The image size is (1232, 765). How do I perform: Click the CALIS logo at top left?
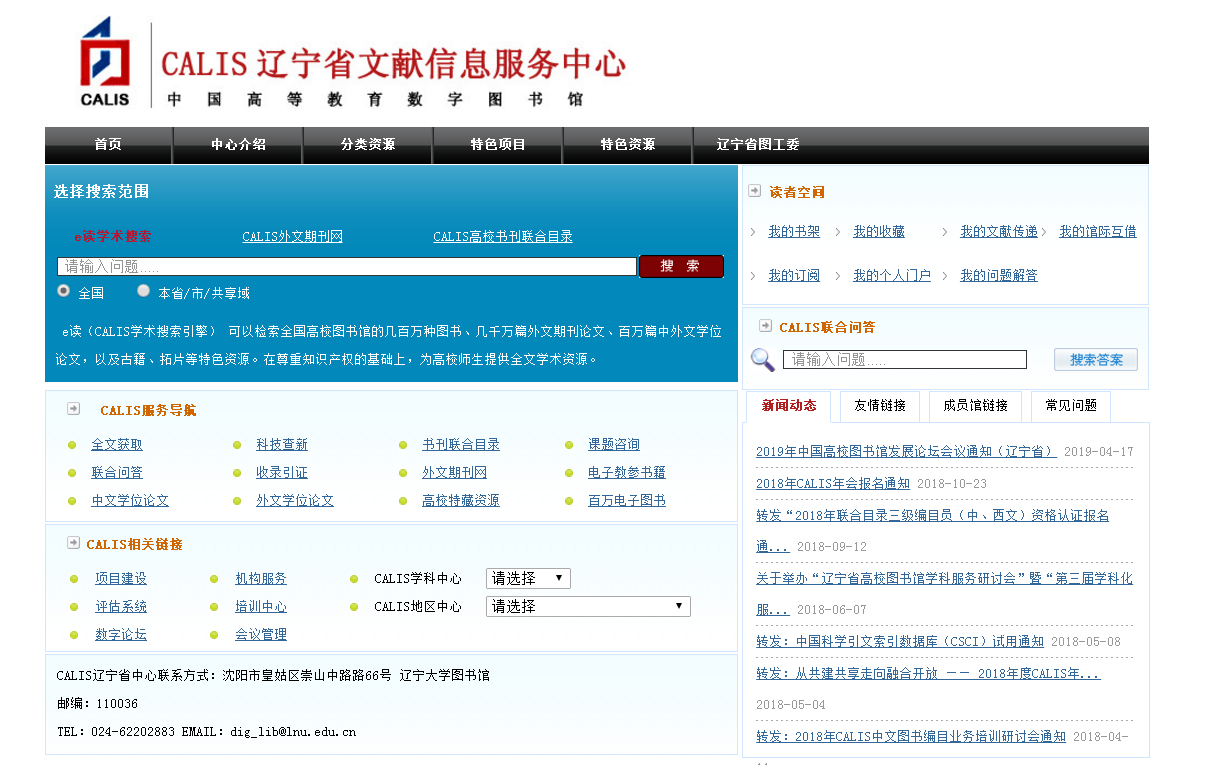[x=105, y=60]
